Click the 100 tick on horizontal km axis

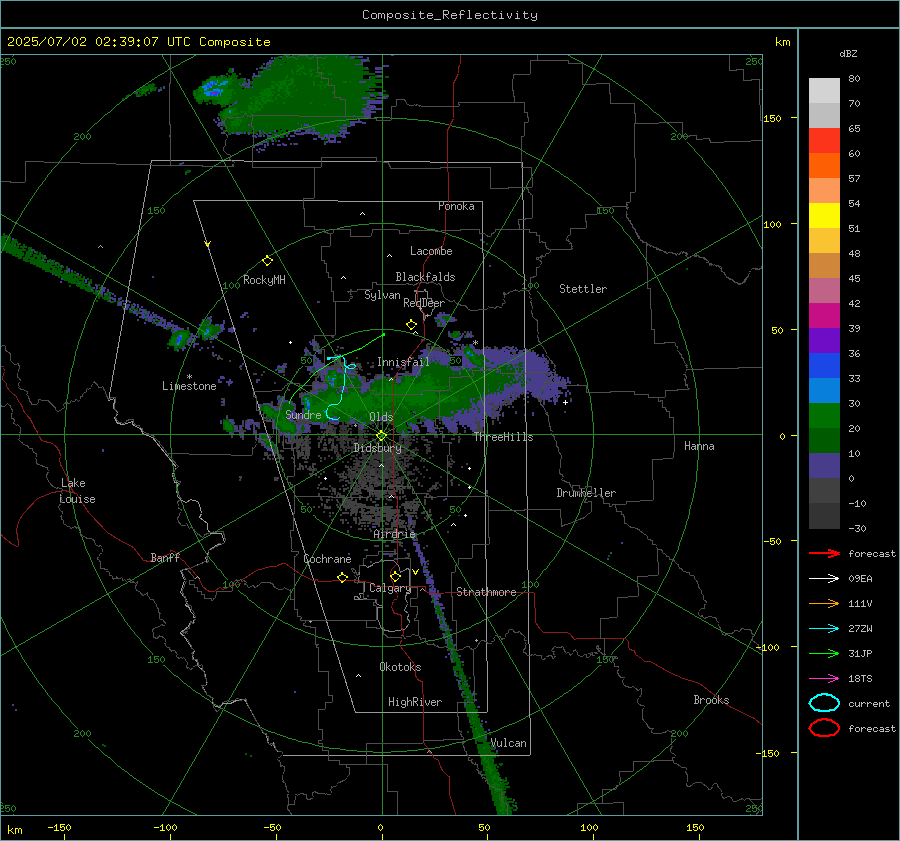589,827
